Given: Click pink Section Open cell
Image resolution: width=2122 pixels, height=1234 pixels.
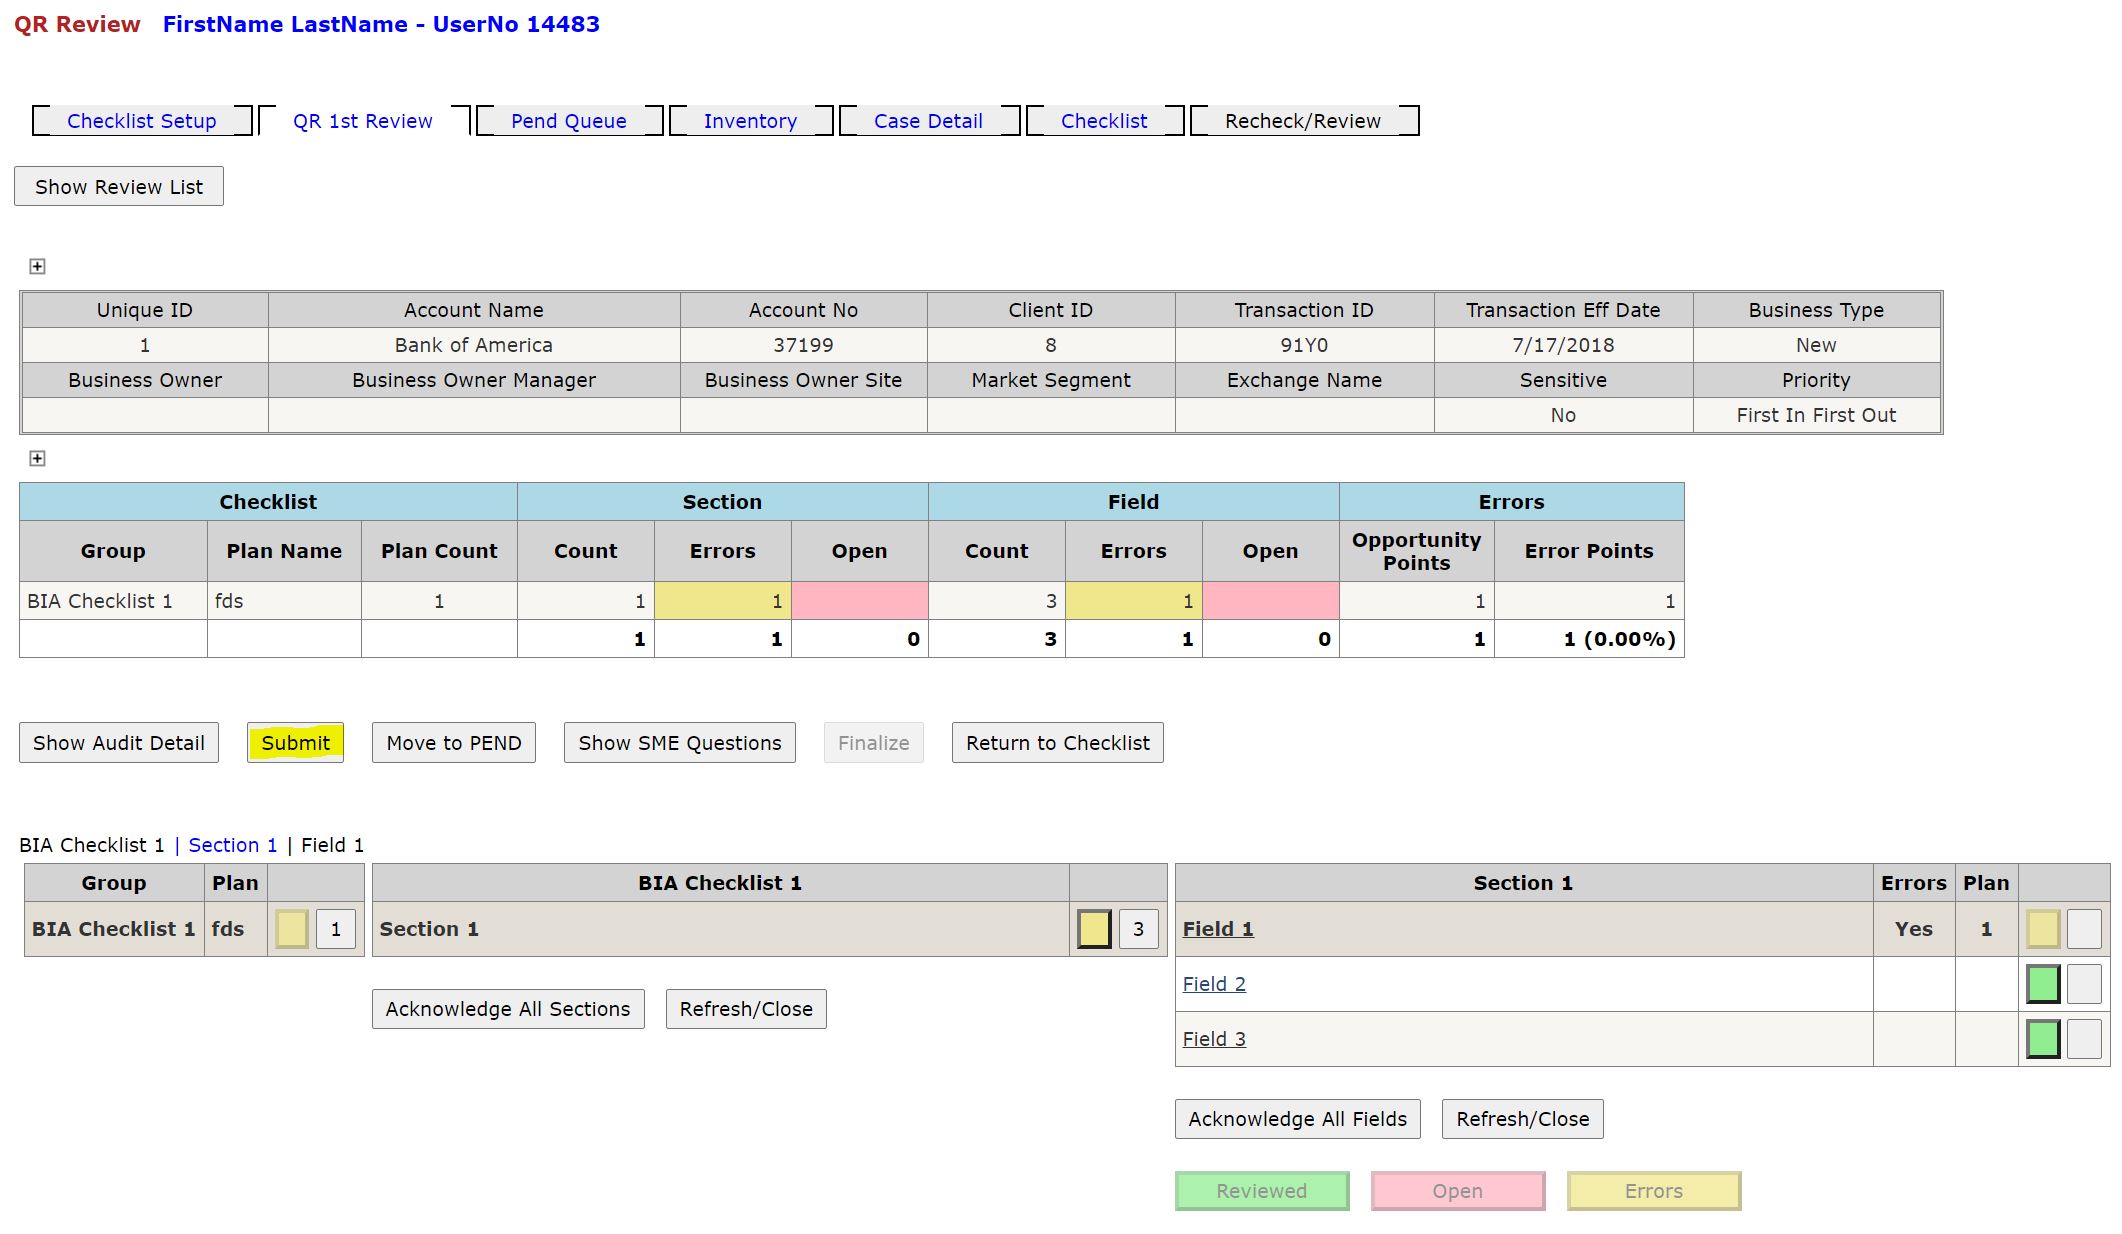Looking at the screenshot, I should tap(860, 601).
